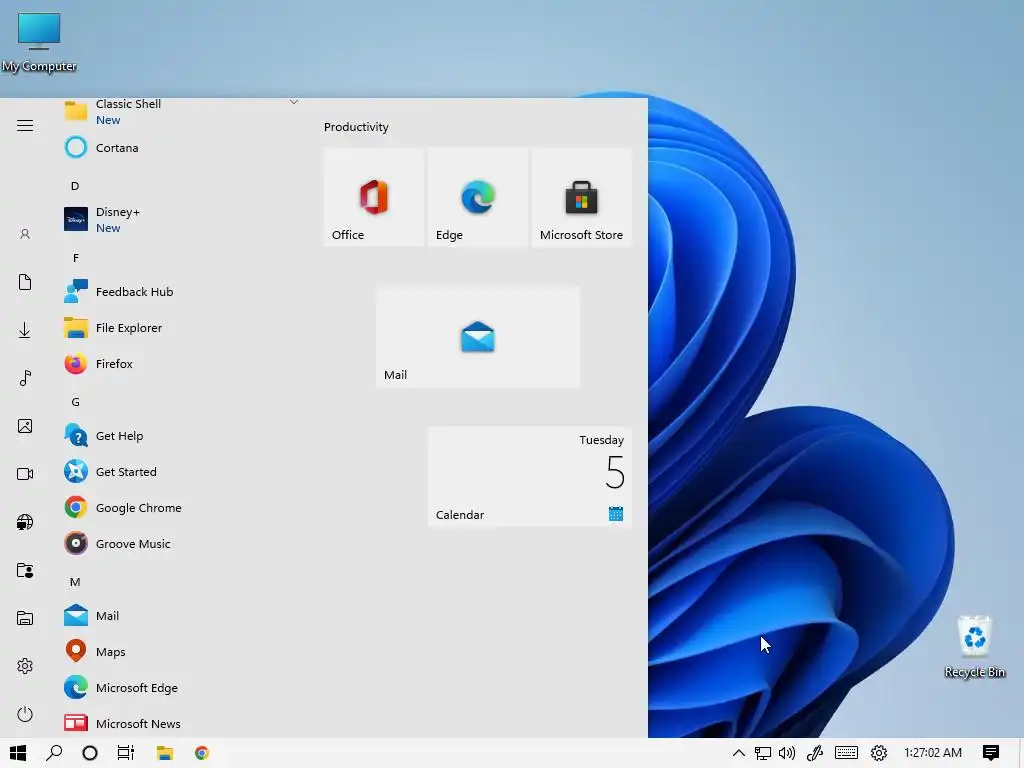Open Mail from the app list

click(182, 616)
